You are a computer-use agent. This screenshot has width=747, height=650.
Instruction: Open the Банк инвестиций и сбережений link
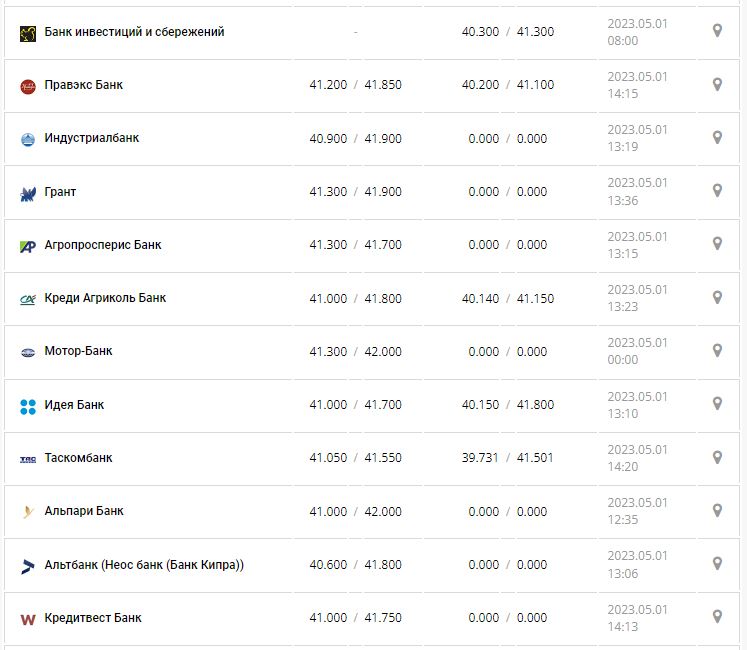tap(134, 32)
